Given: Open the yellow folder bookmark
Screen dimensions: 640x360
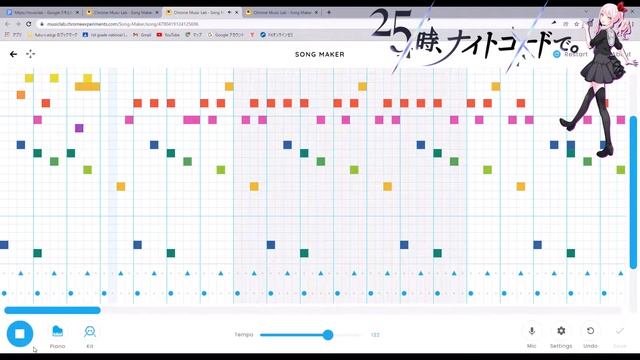Looking at the screenshot, I should [x=52, y=35].
